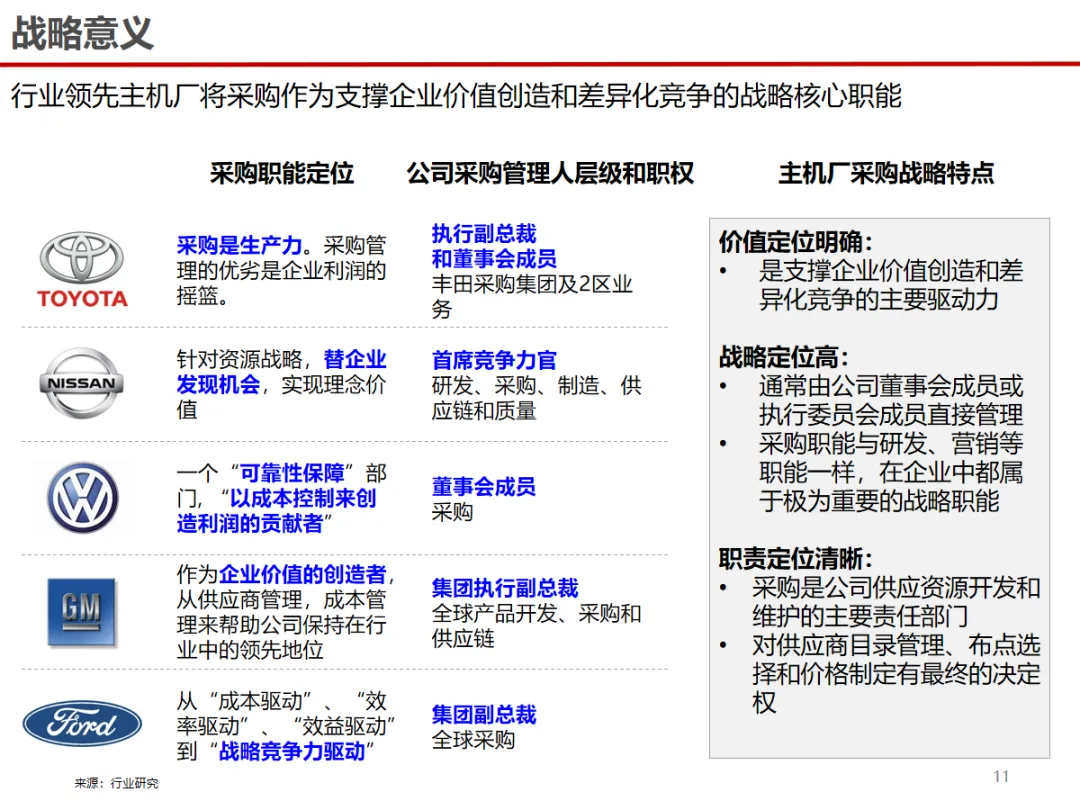
Task: Select the blue phrase 战略竞争力驱动
Action: pyautogui.click(x=292, y=751)
